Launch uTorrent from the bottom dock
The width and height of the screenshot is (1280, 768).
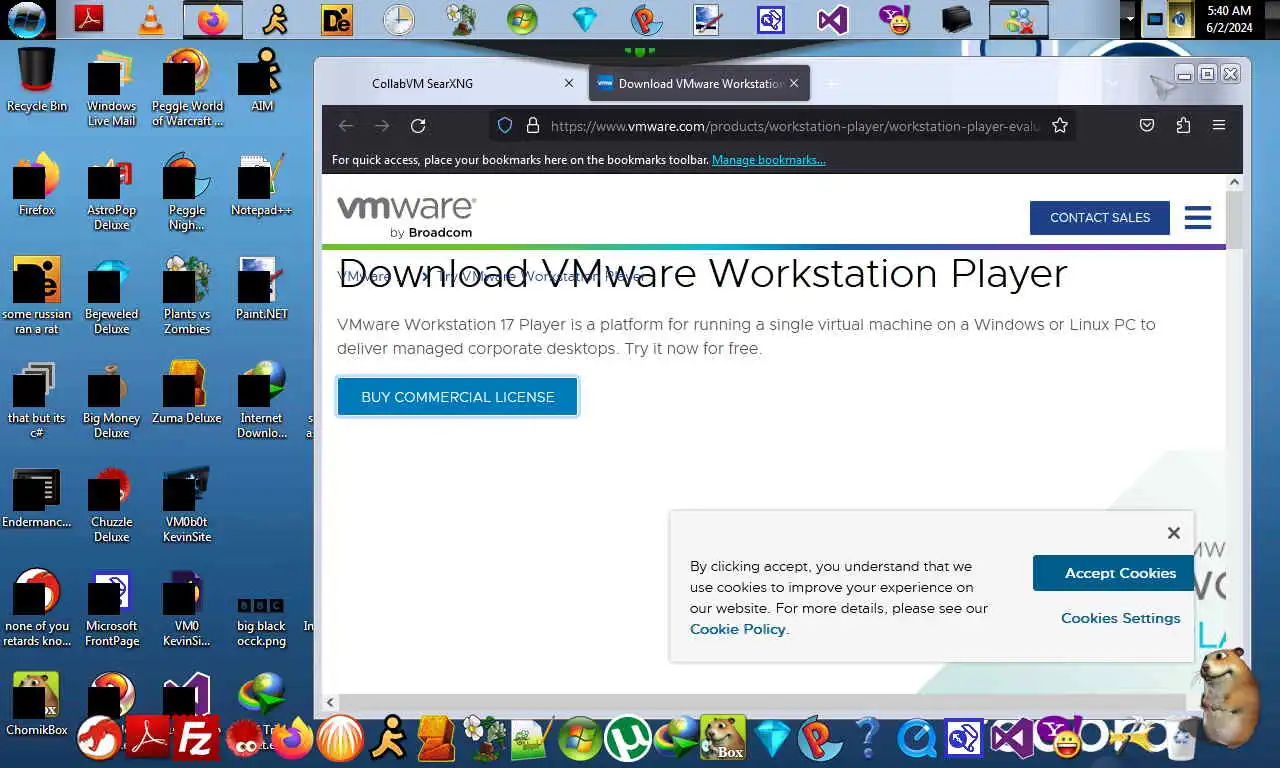coord(628,740)
